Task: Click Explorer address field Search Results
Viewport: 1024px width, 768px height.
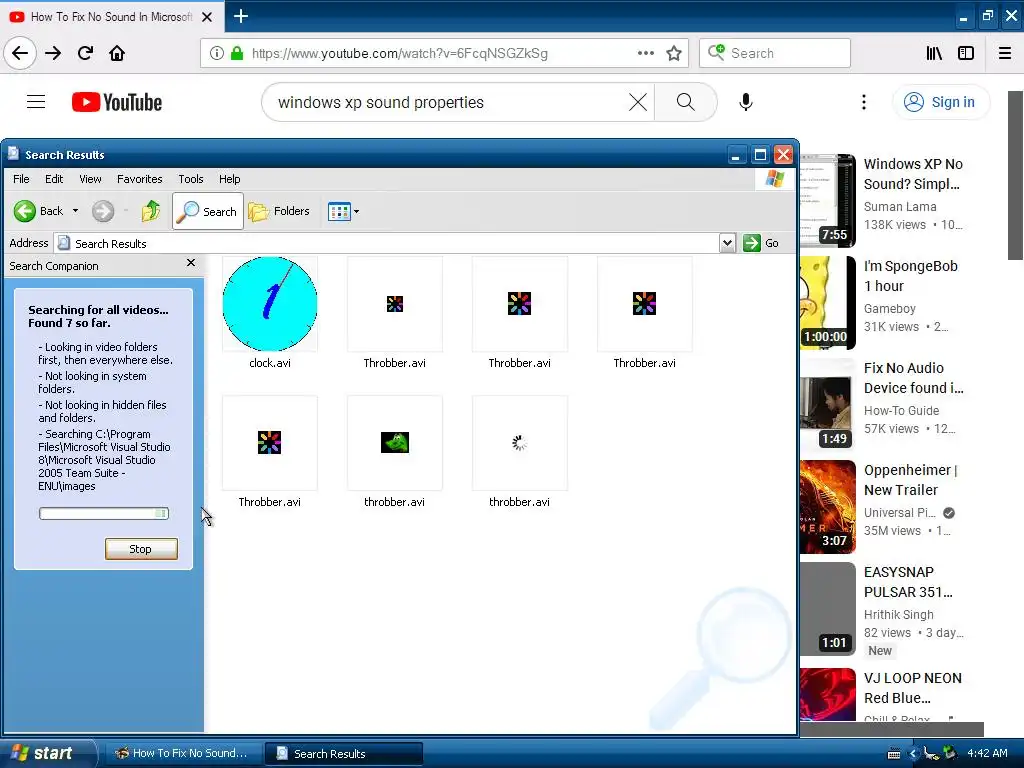Action: (387, 243)
